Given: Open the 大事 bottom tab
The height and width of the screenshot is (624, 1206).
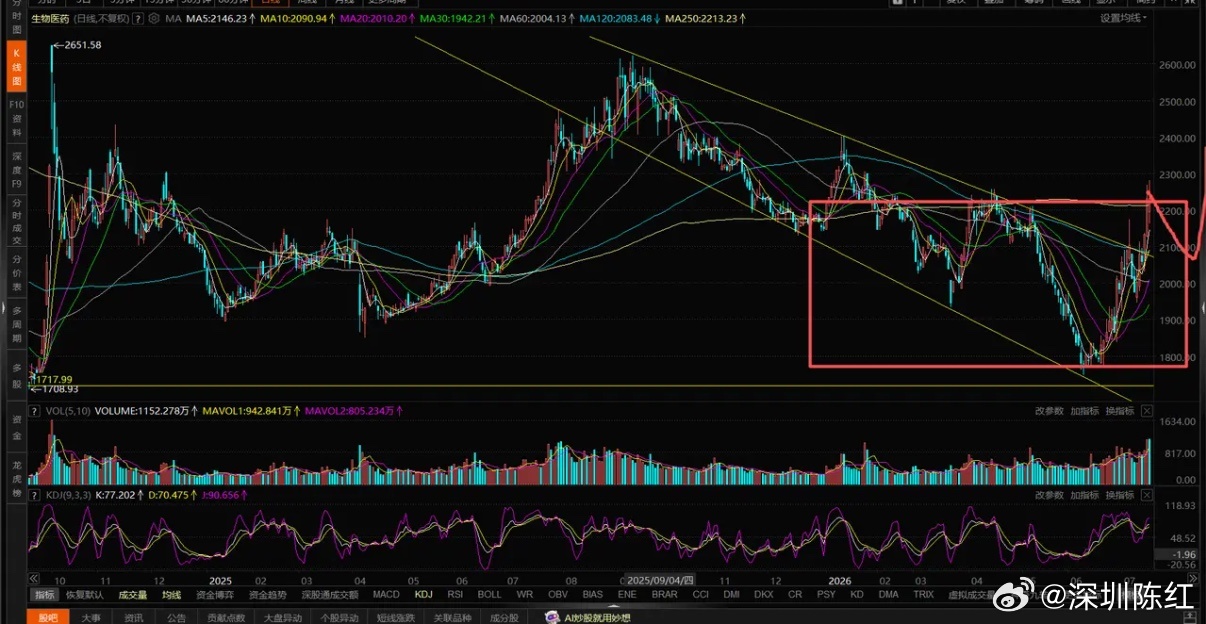Looking at the screenshot, I should click(91, 618).
